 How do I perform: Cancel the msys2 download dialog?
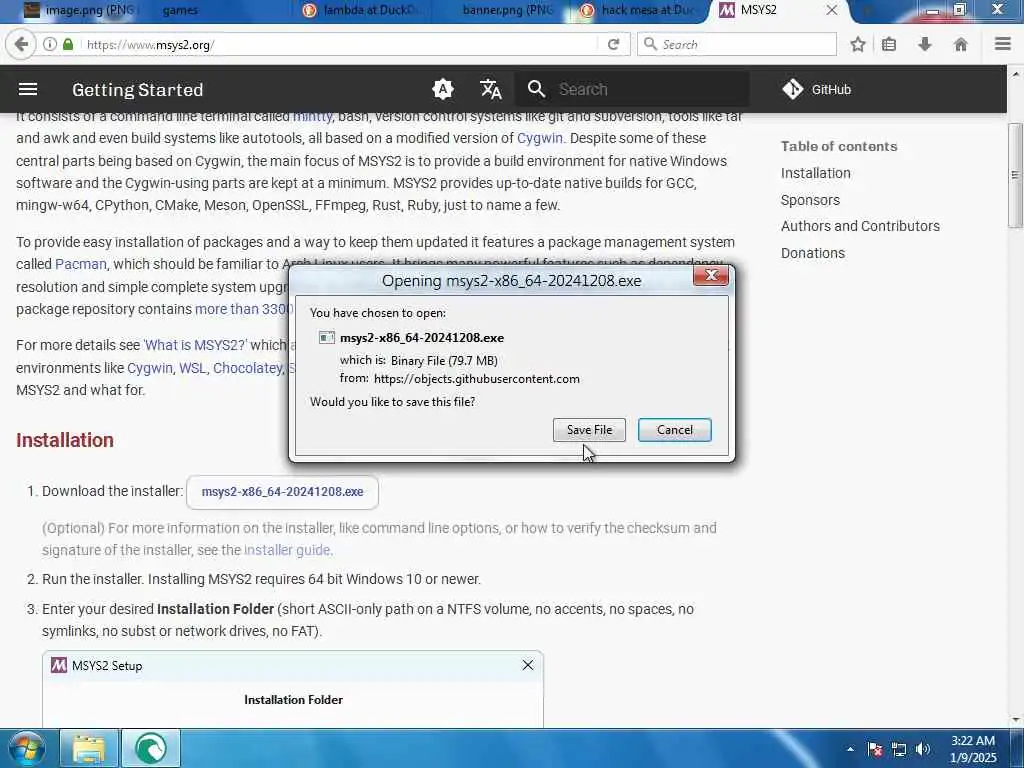pos(675,430)
